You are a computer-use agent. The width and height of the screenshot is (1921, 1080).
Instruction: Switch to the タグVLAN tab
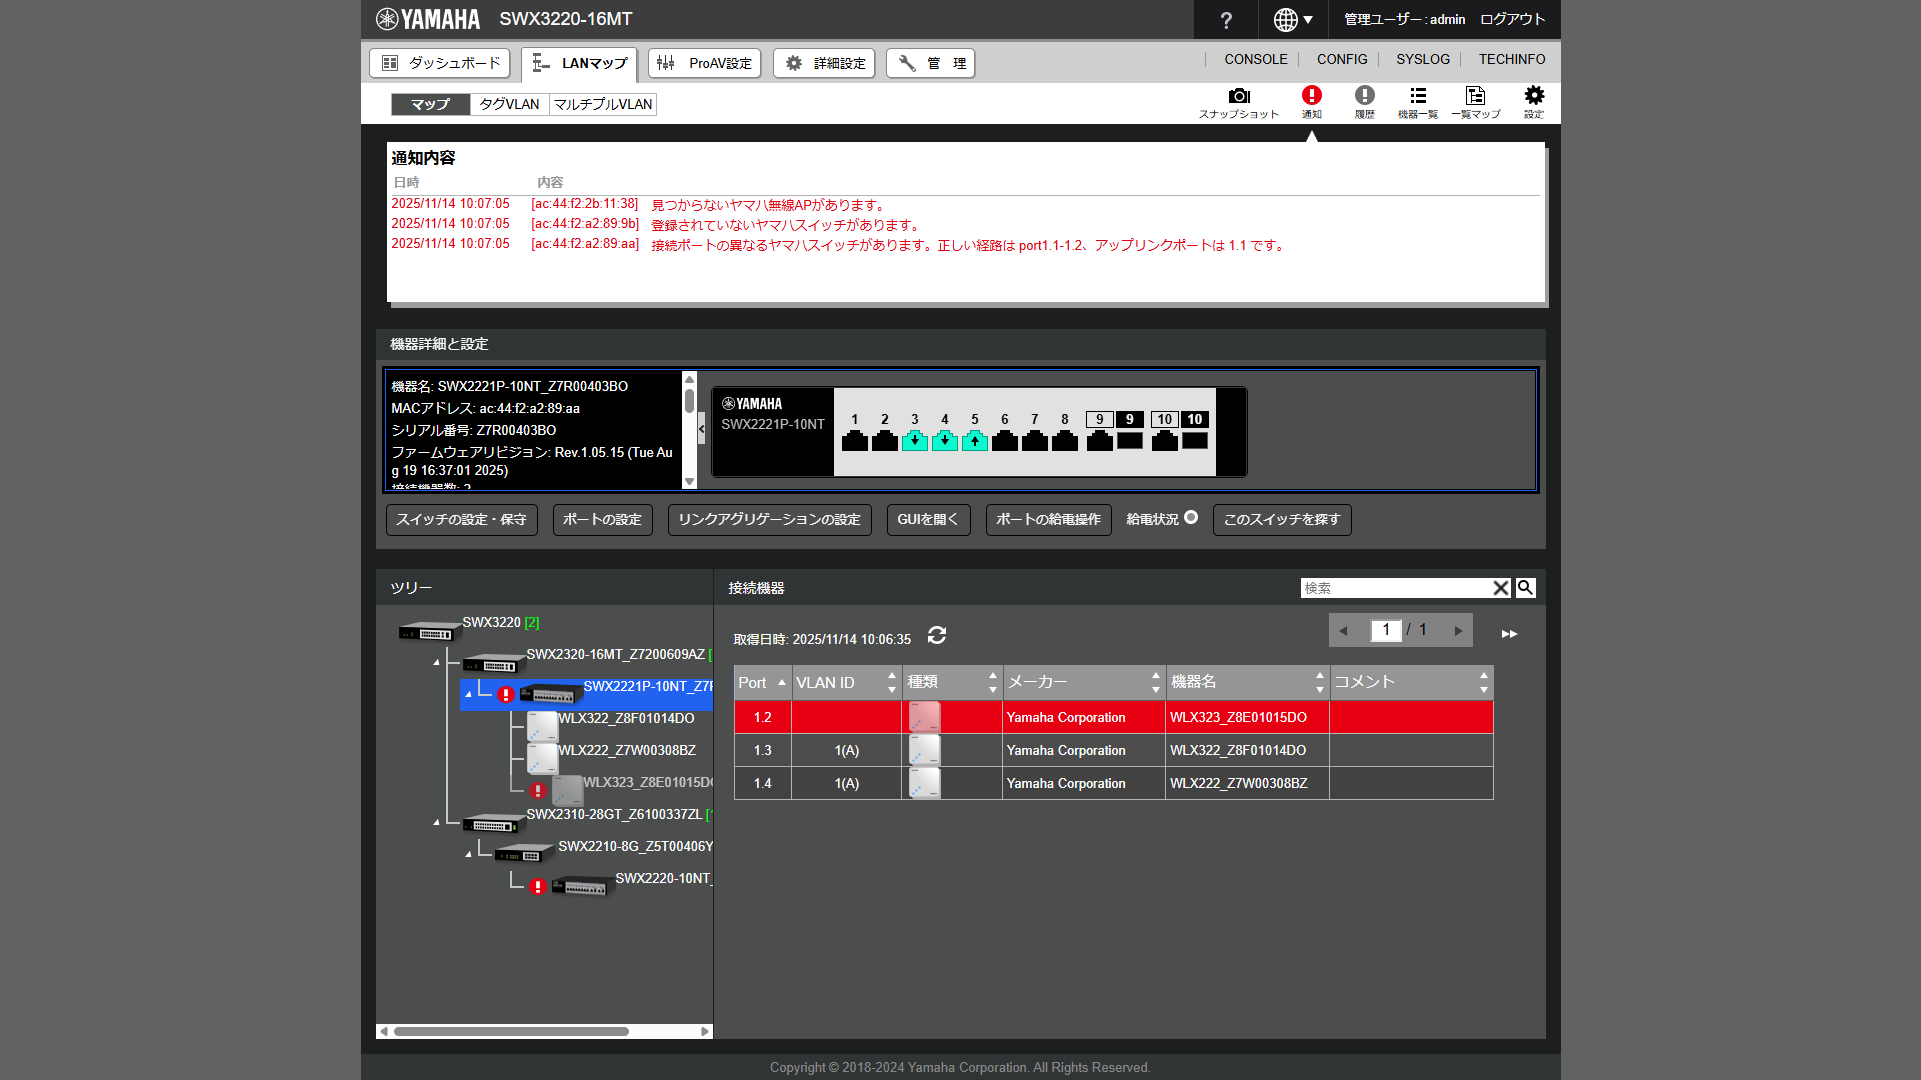click(x=509, y=104)
